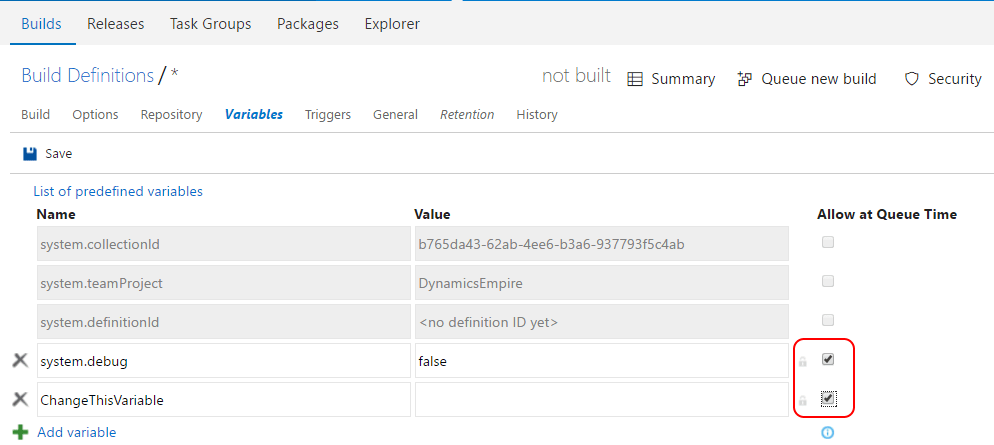Uncheck Allow at Queue Time for ChangeThisVariable
Screen dimensions: 994x445
pos(828,399)
